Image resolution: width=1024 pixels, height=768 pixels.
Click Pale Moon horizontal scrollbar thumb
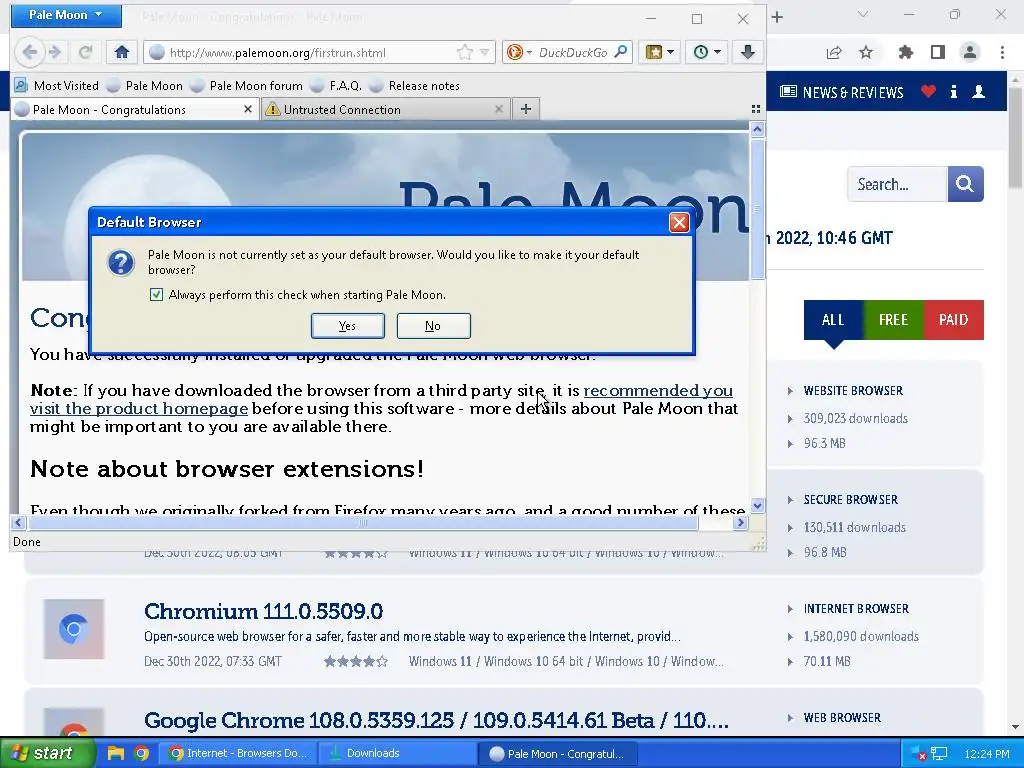tap(363, 522)
